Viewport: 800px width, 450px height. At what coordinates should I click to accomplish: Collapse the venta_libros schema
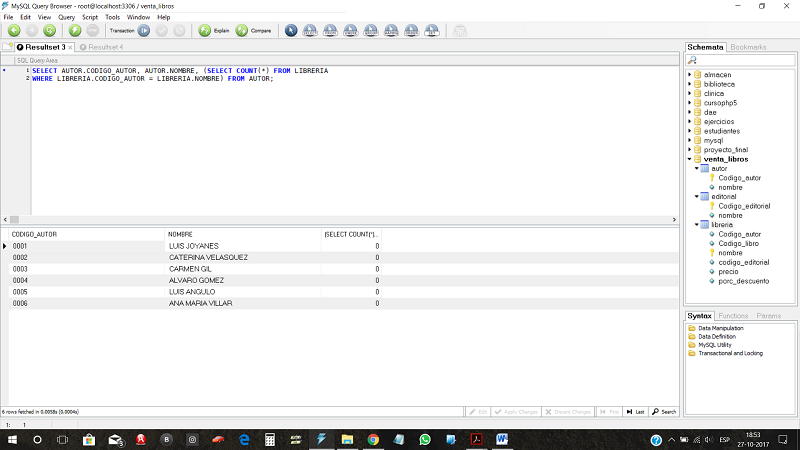coord(690,159)
